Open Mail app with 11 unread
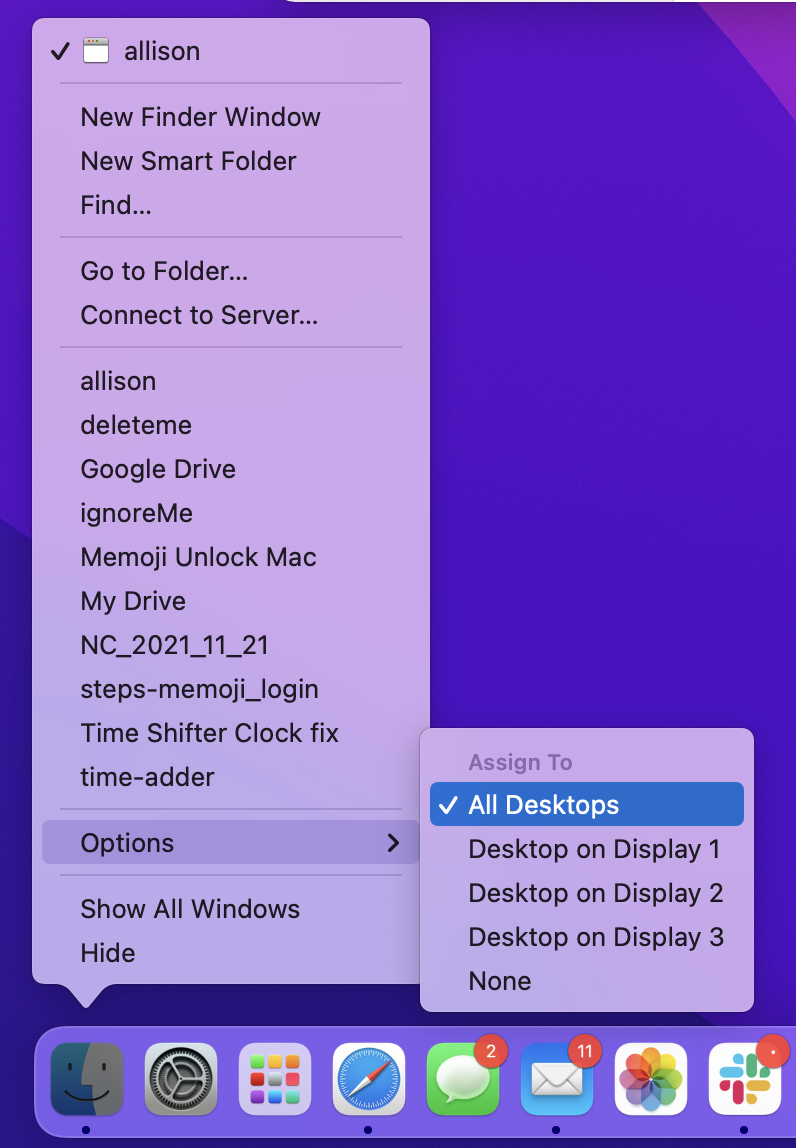796x1148 pixels. pyautogui.click(x=556, y=1079)
